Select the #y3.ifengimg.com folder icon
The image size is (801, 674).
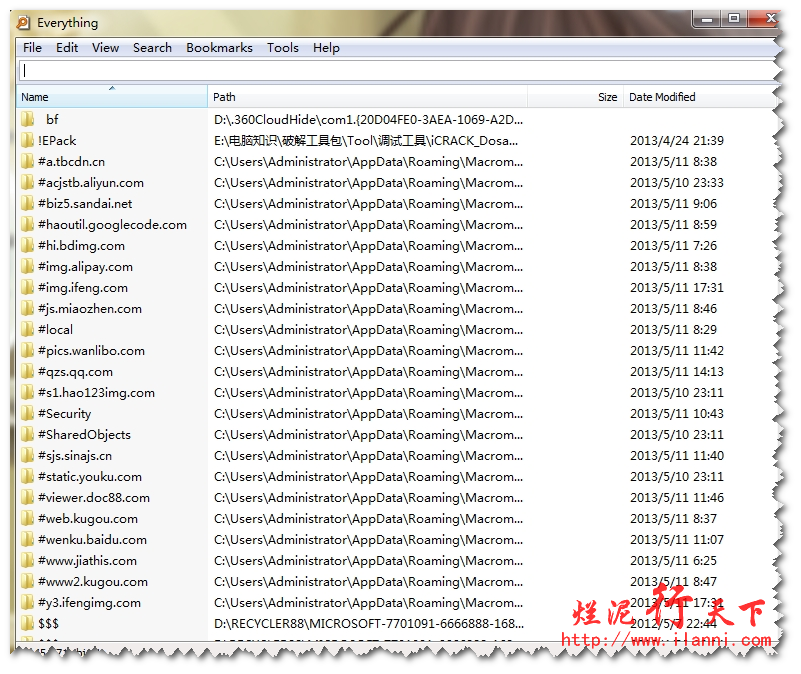(x=28, y=602)
